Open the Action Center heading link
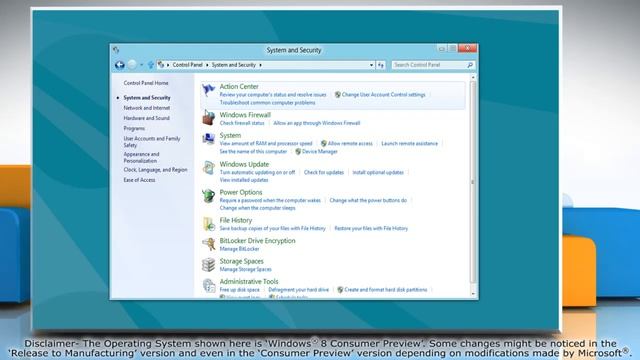Screen dimensions: 640x360 coord(239,87)
